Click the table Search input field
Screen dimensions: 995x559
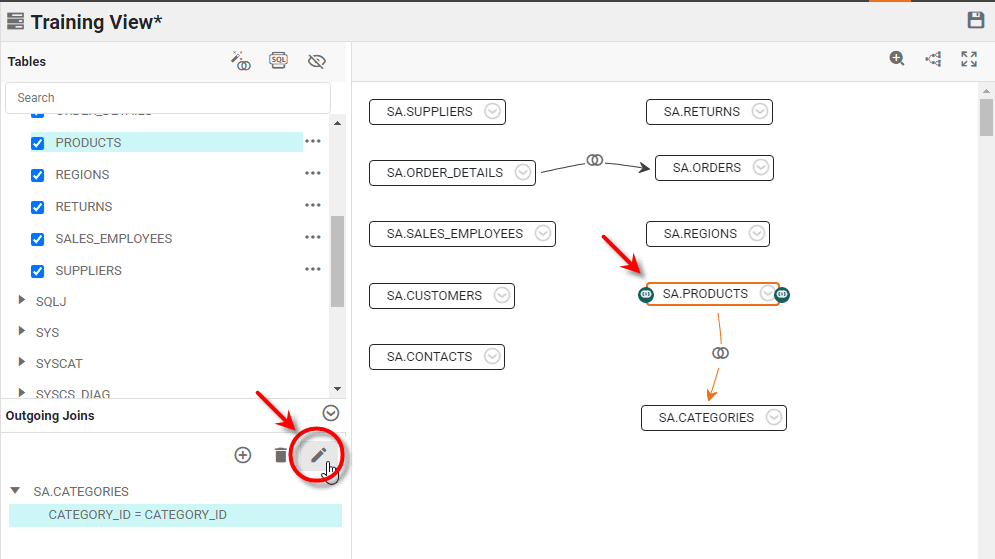[168, 98]
